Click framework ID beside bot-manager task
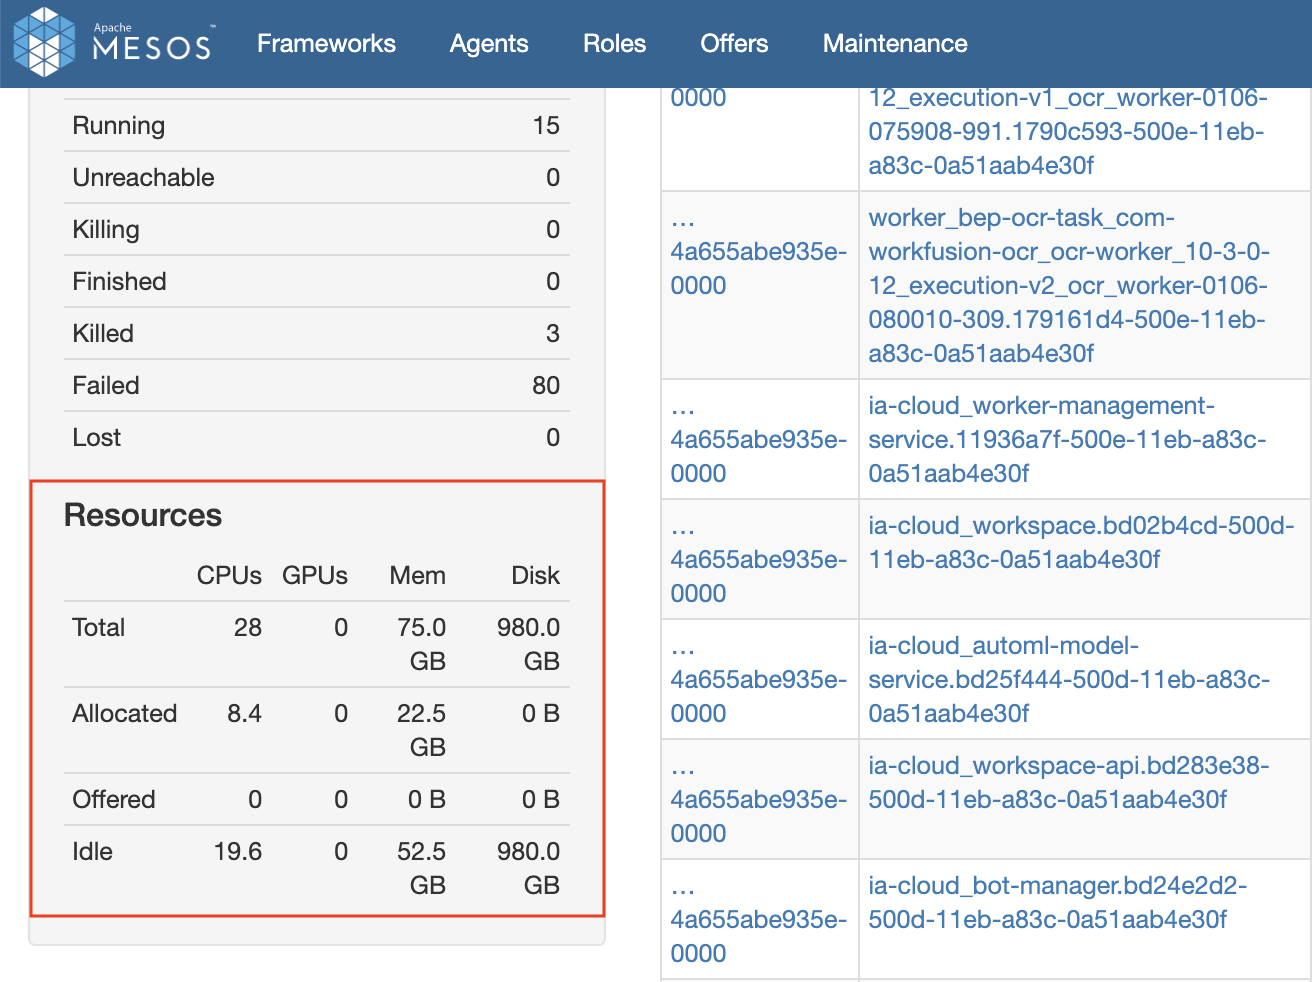The height and width of the screenshot is (982, 1312). point(758,919)
